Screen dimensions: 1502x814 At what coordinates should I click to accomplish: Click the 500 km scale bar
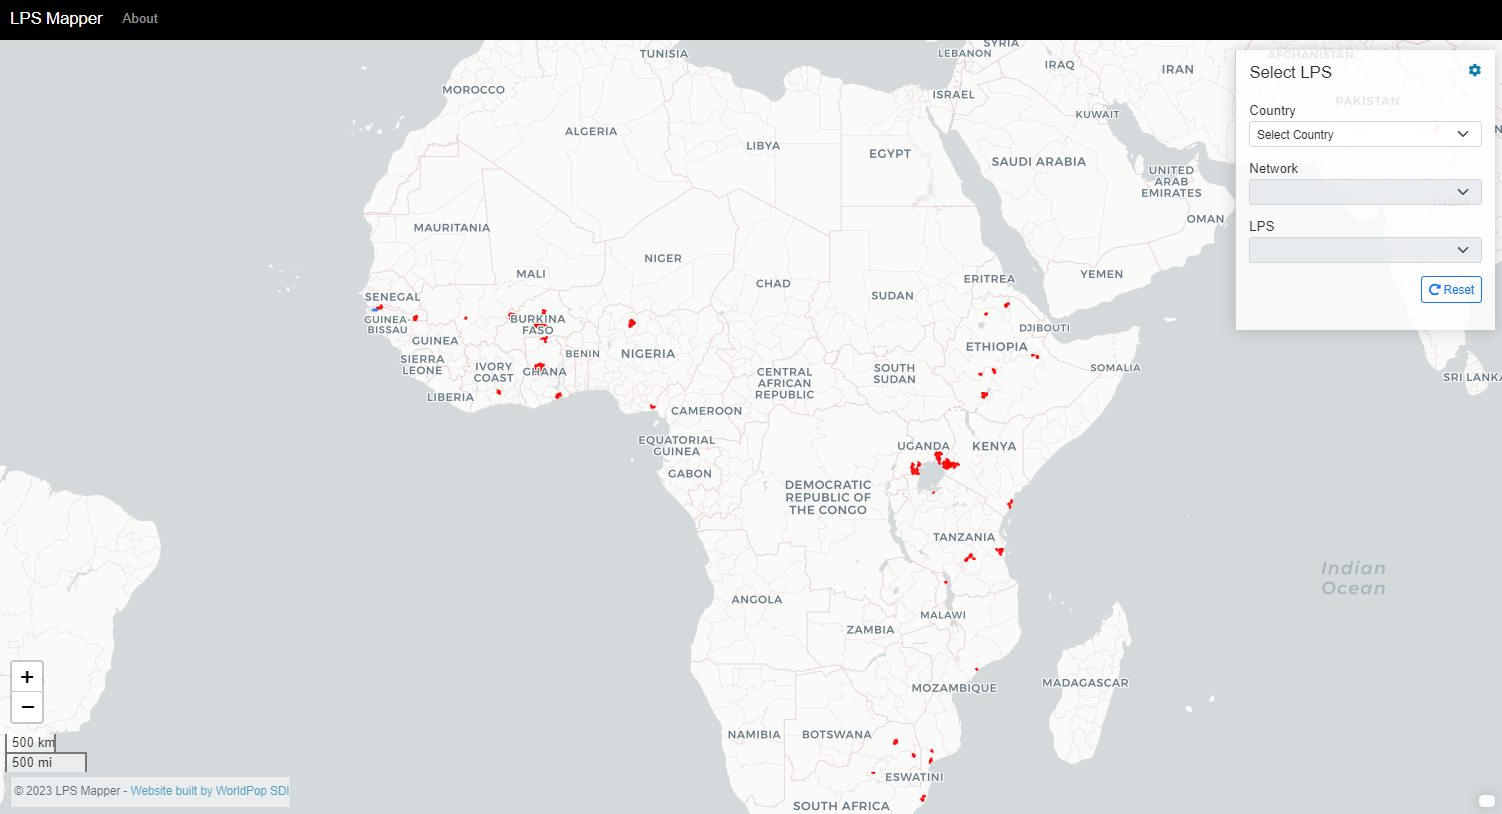[31, 742]
